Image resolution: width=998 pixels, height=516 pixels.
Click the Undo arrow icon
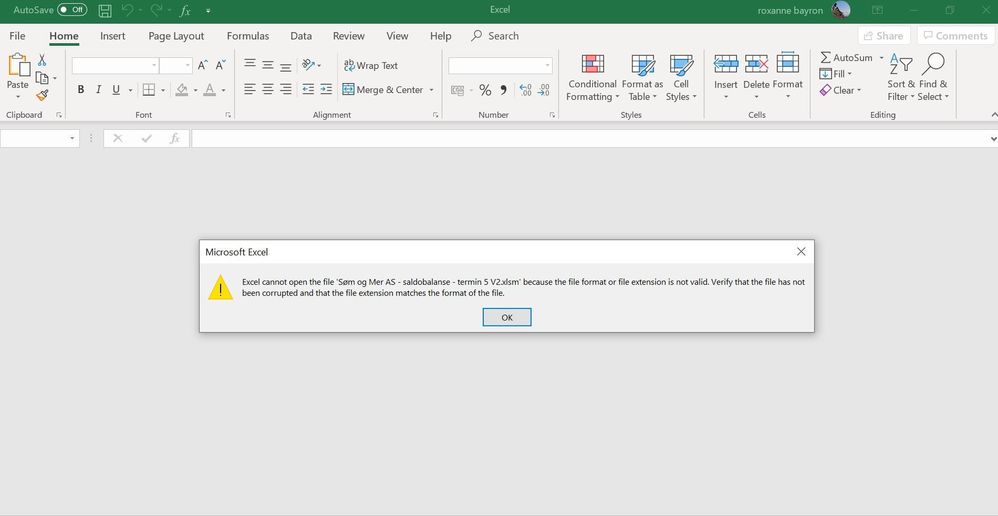pos(127,10)
